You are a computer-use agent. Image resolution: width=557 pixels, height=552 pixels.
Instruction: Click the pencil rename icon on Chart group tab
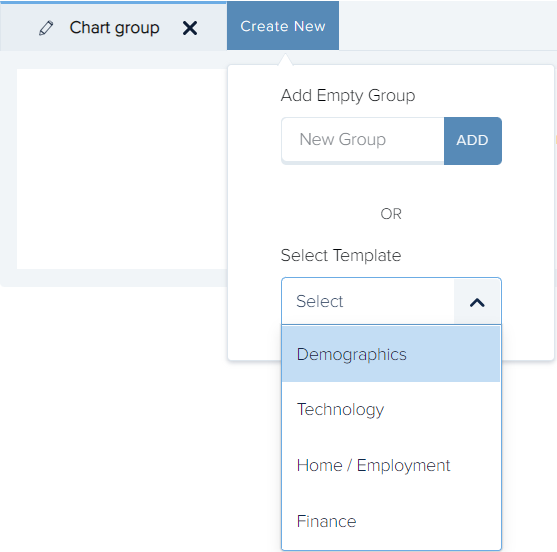click(46, 28)
